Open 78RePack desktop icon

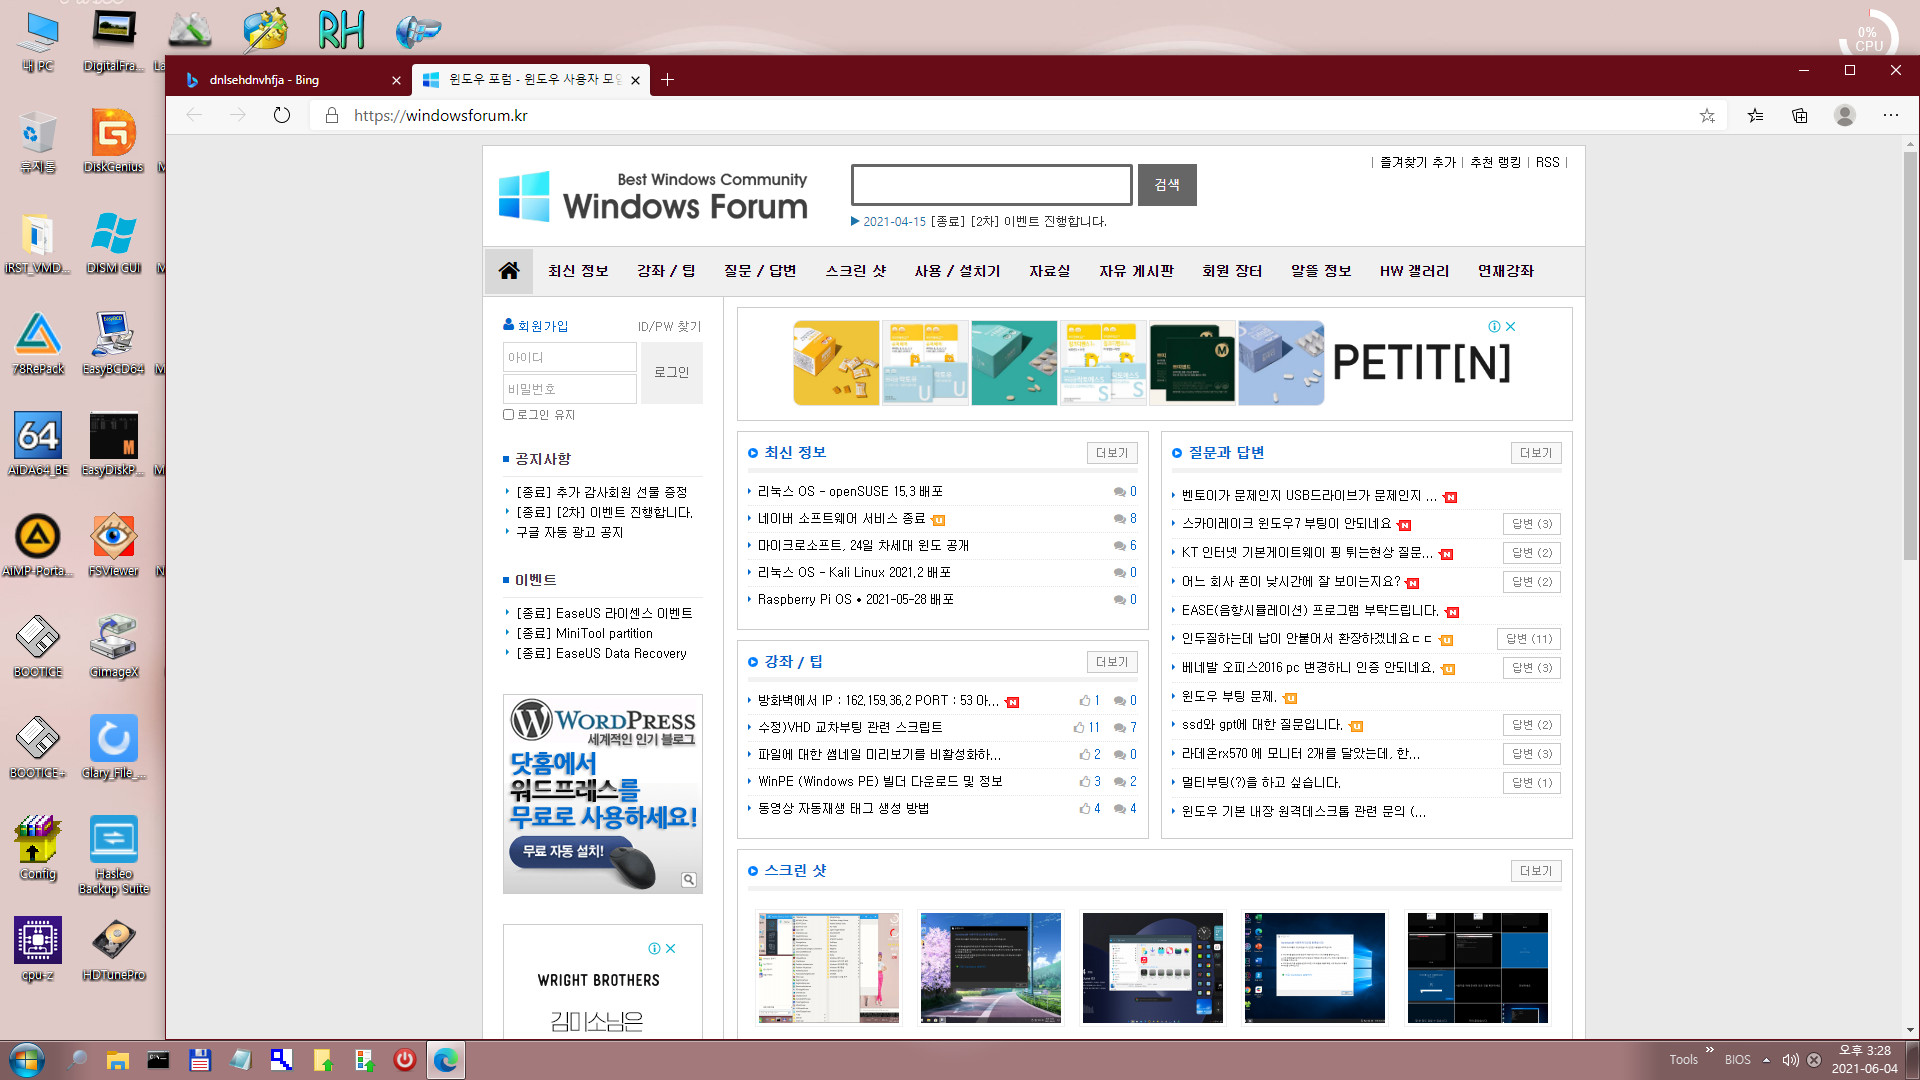click(x=38, y=343)
